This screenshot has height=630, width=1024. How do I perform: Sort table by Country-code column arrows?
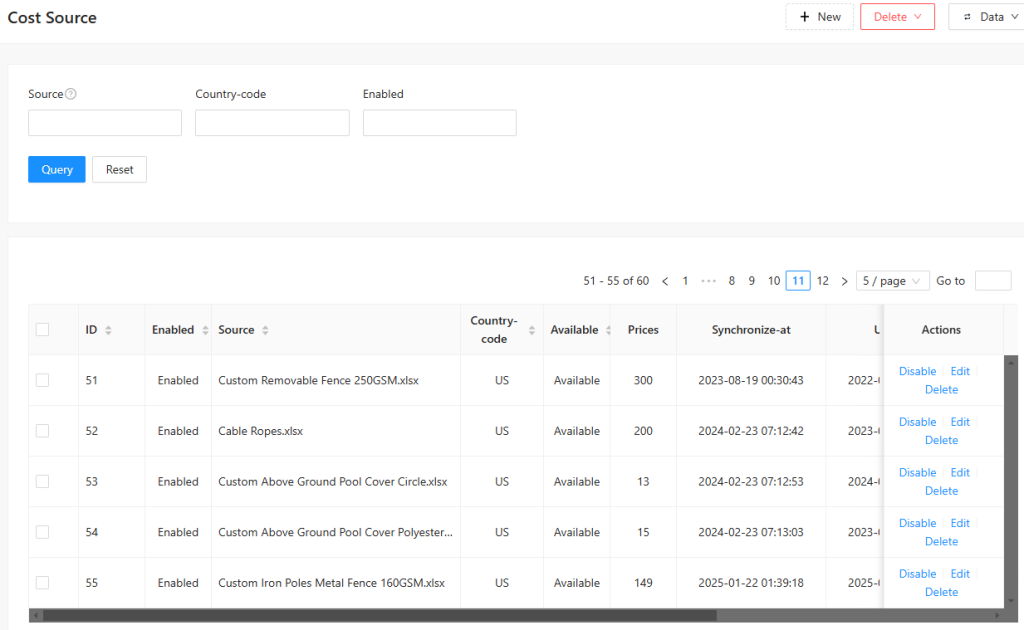[532, 330]
